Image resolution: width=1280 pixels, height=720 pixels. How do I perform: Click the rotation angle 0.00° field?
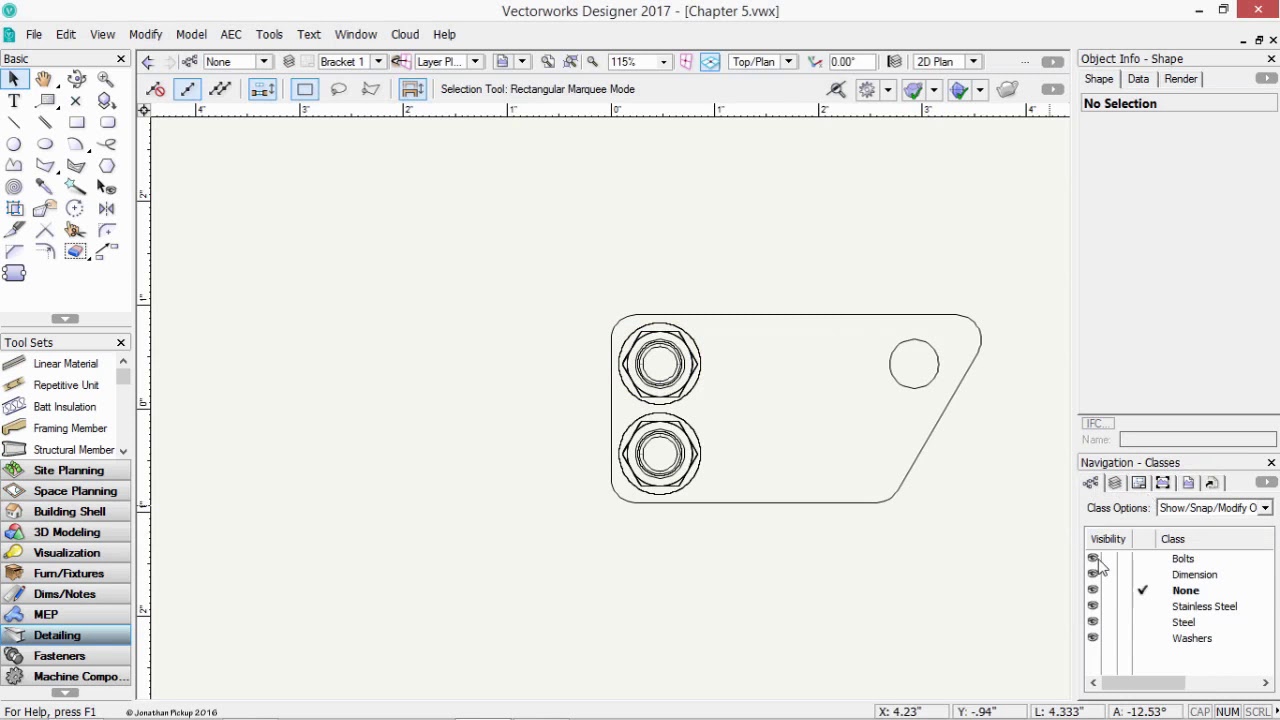[x=850, y=62]
